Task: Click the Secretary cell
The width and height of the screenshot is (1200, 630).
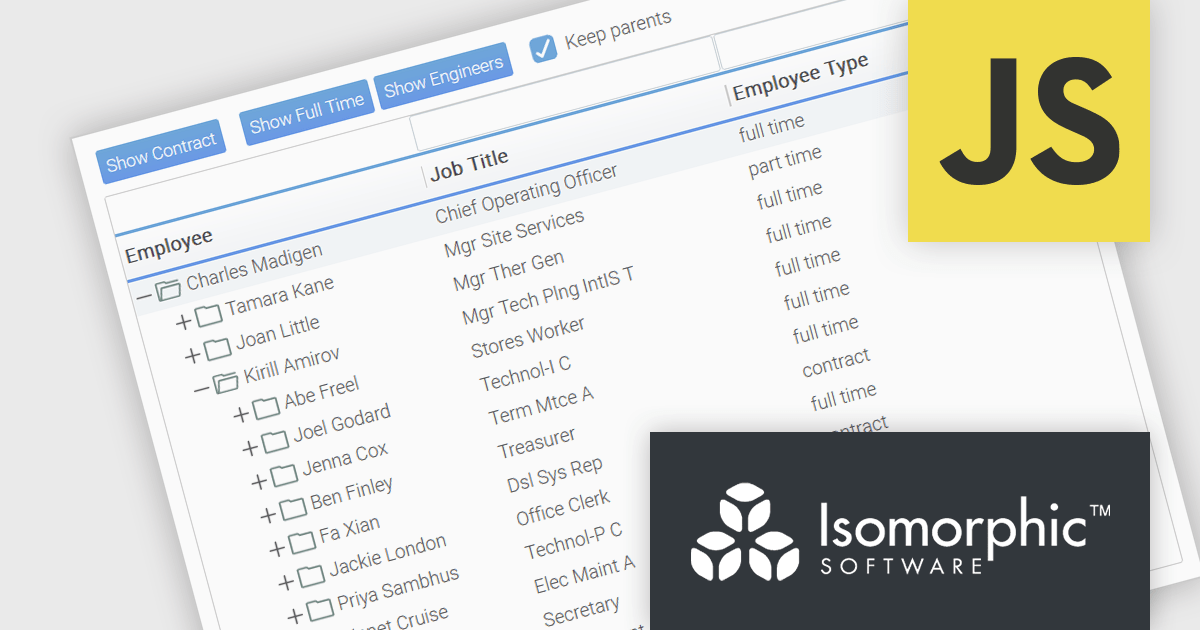Action: pyautogui.click(x=581, y=612)
